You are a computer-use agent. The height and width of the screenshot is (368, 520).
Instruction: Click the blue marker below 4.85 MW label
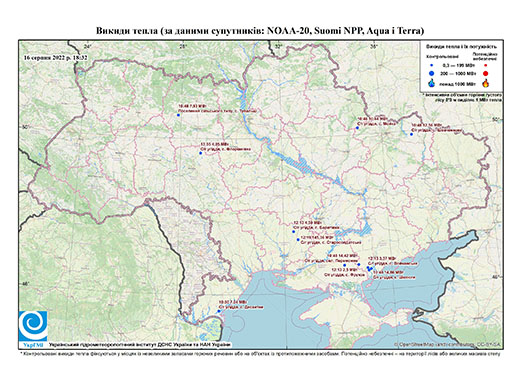pyautogui.click(x=200, y=153)
